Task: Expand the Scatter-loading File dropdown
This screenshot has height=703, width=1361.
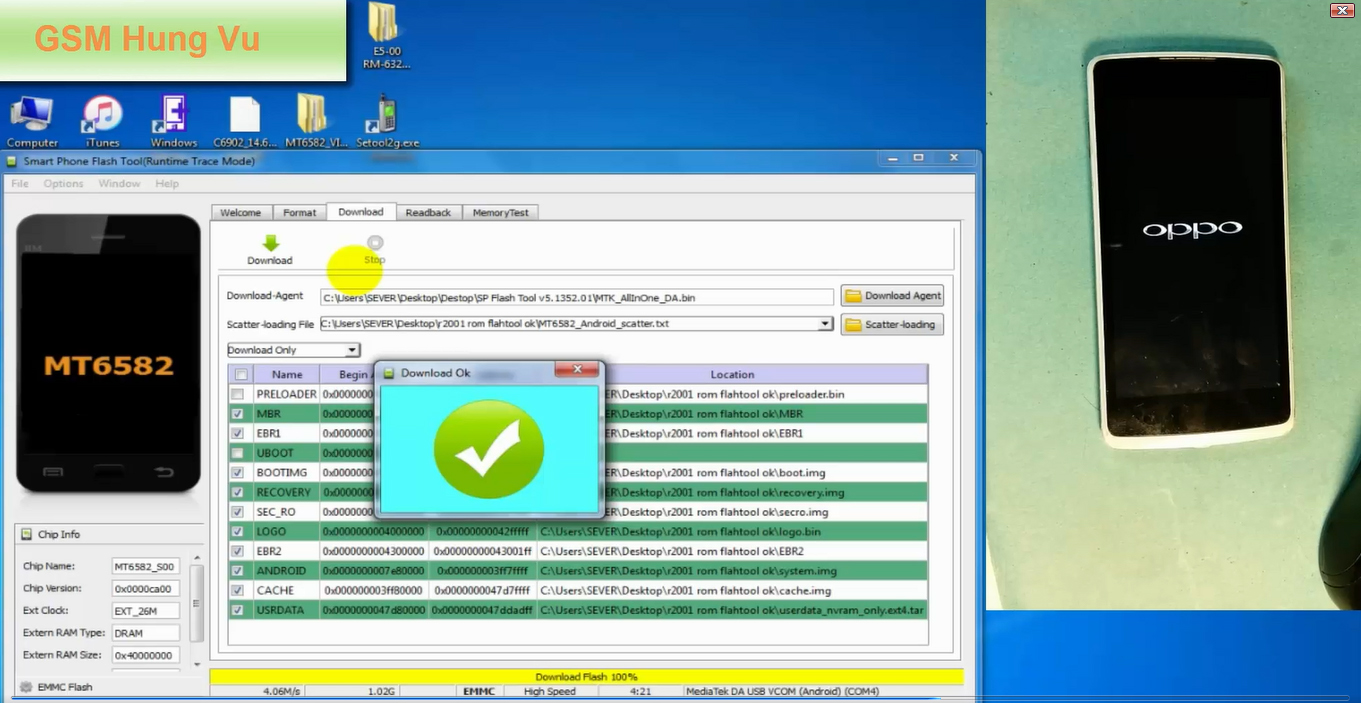Action: 825,323
